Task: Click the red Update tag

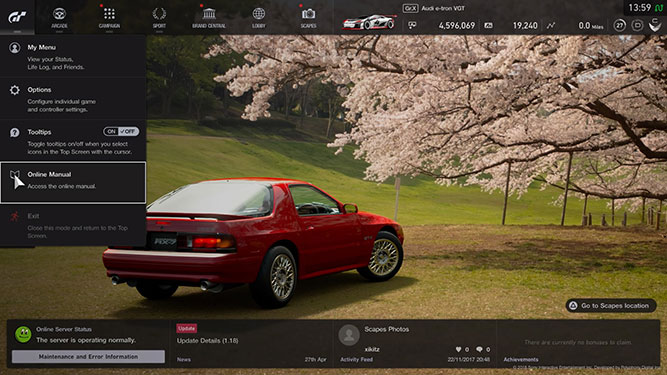Action: click(186, 328)
